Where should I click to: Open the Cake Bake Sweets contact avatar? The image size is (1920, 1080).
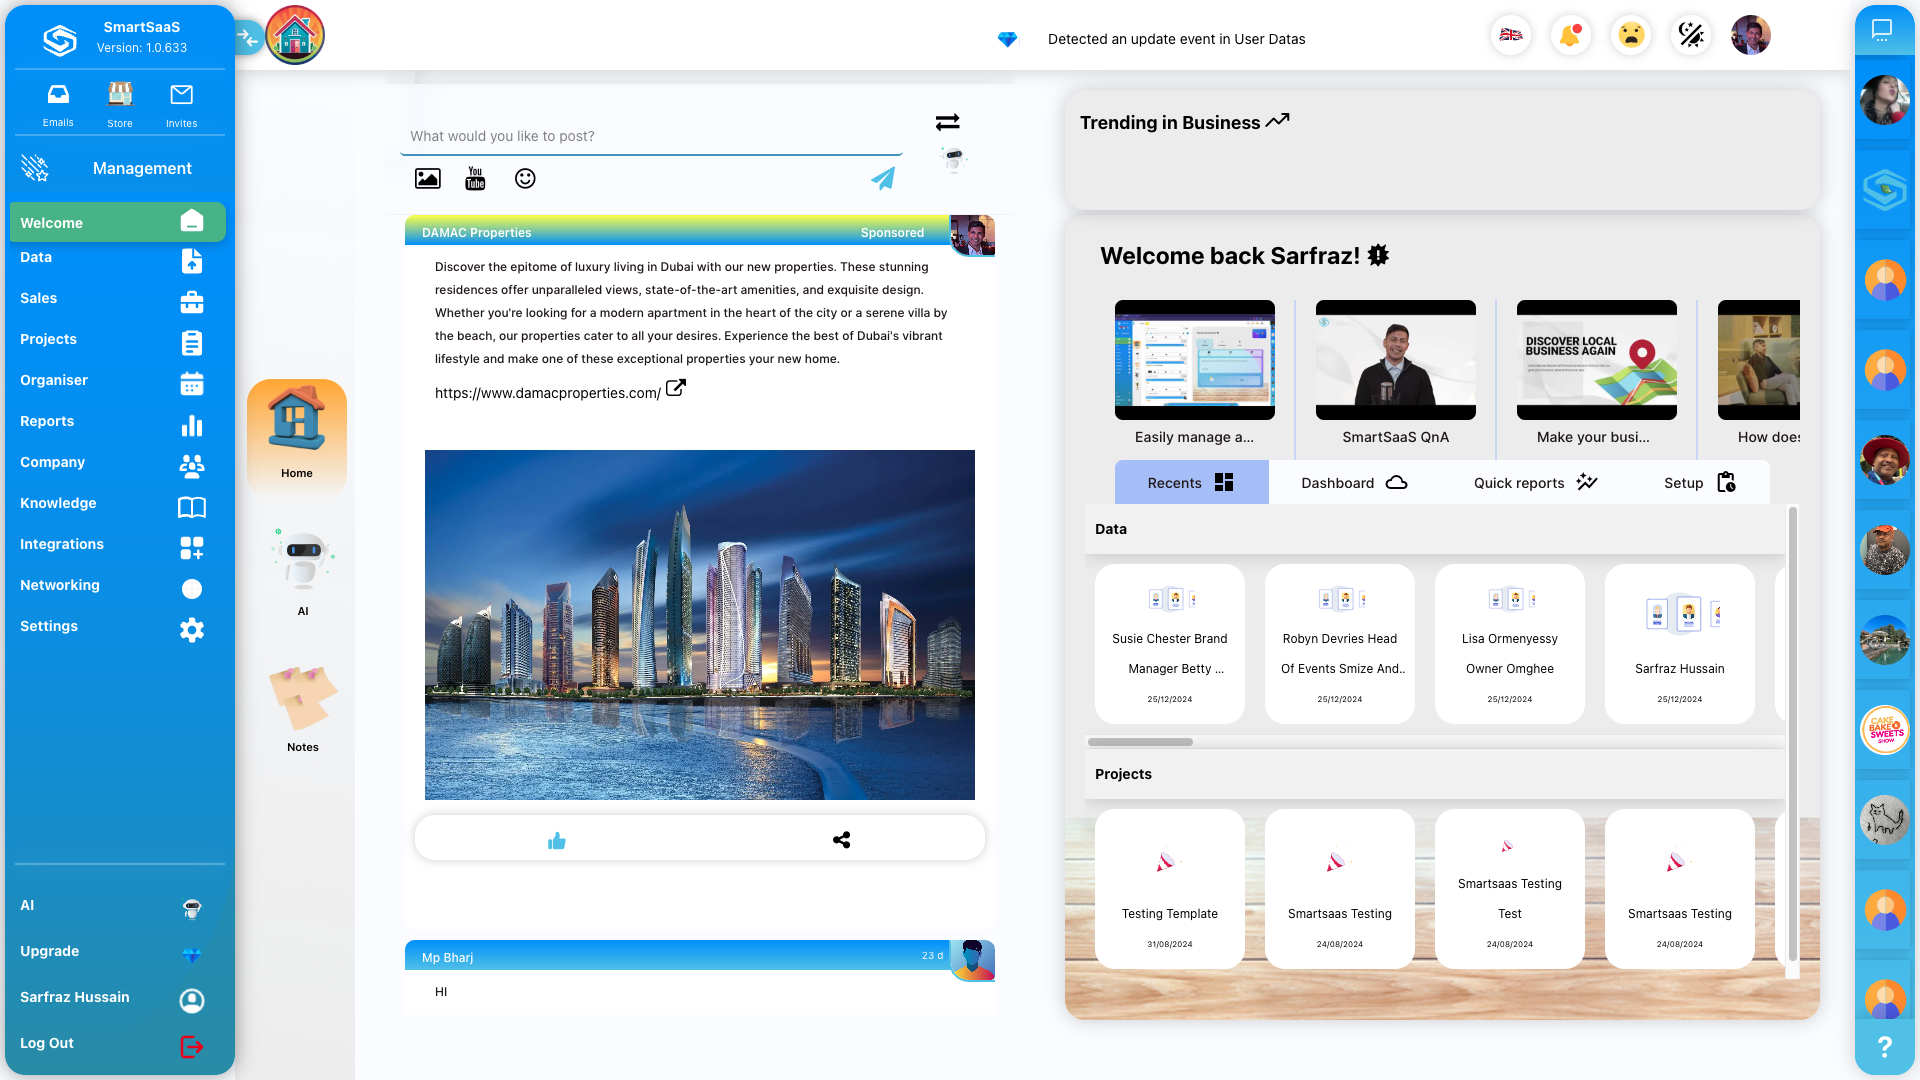click(x=1885, y=730)
